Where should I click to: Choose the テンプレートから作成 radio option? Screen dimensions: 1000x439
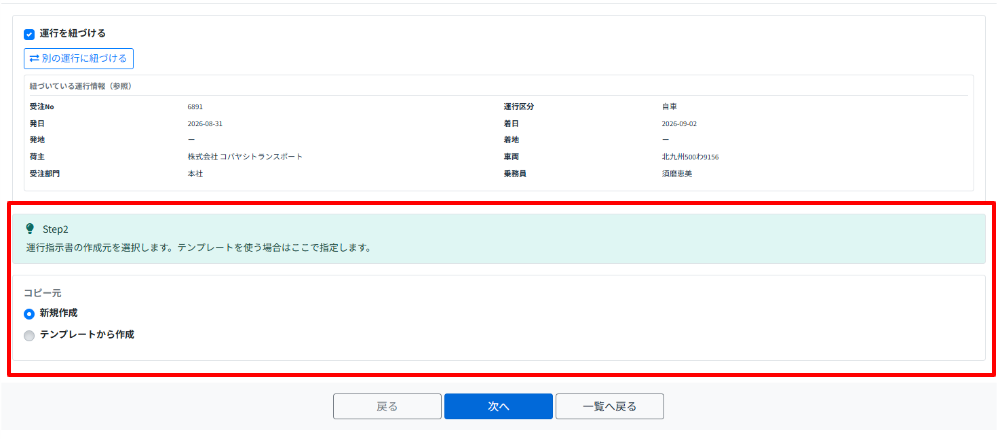pyautogui.click(x=29, y=335)
